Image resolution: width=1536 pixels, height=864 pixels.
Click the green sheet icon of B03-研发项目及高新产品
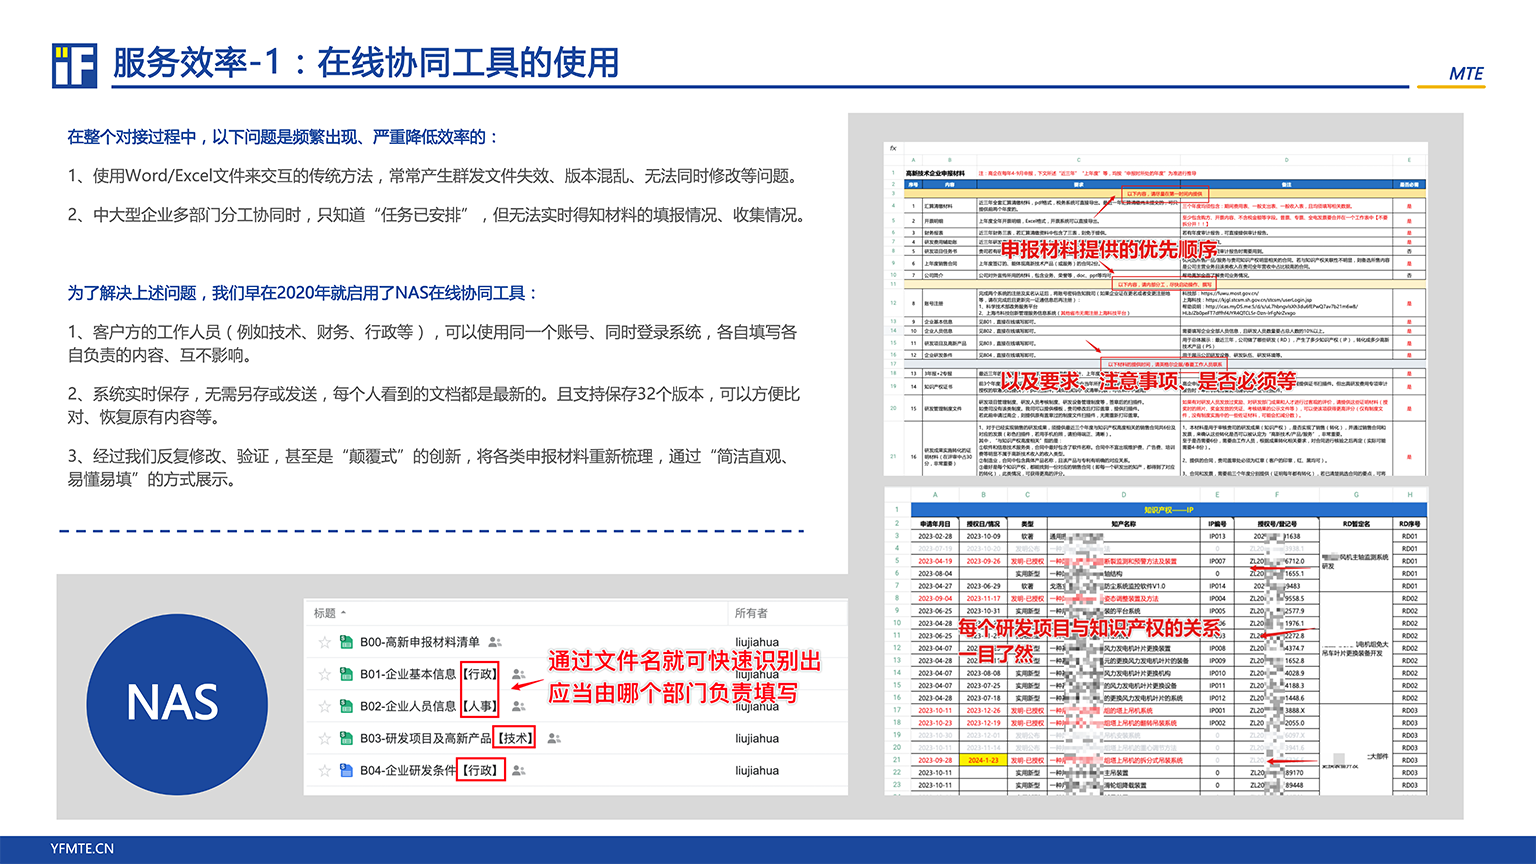tap(346, 738)
